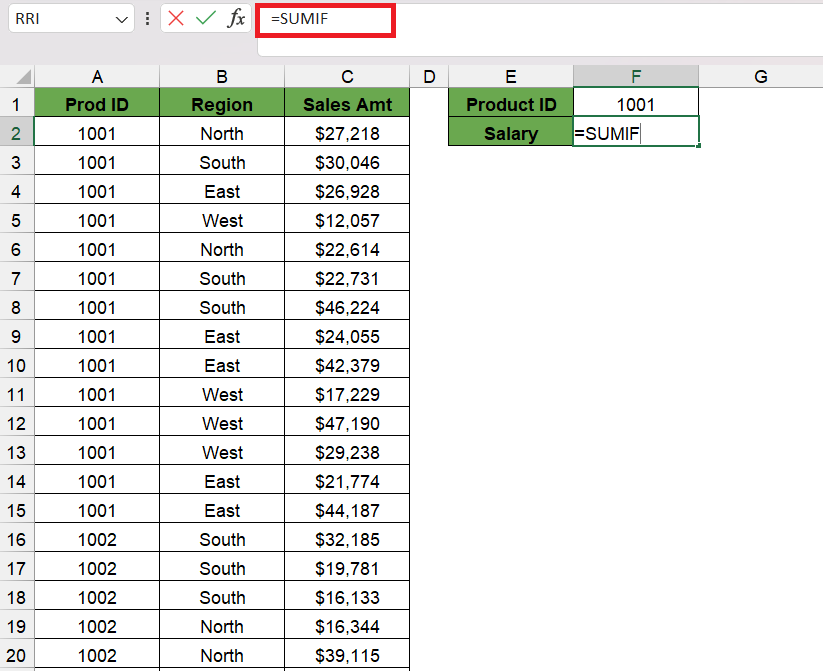The image size is (823, 671).
Task: Confirm the formula with the green checkmark
Action: 206,19
